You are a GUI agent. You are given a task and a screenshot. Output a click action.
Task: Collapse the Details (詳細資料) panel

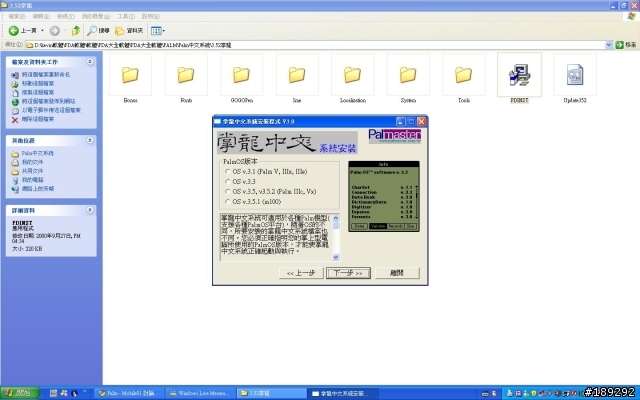tap(90, 210)
